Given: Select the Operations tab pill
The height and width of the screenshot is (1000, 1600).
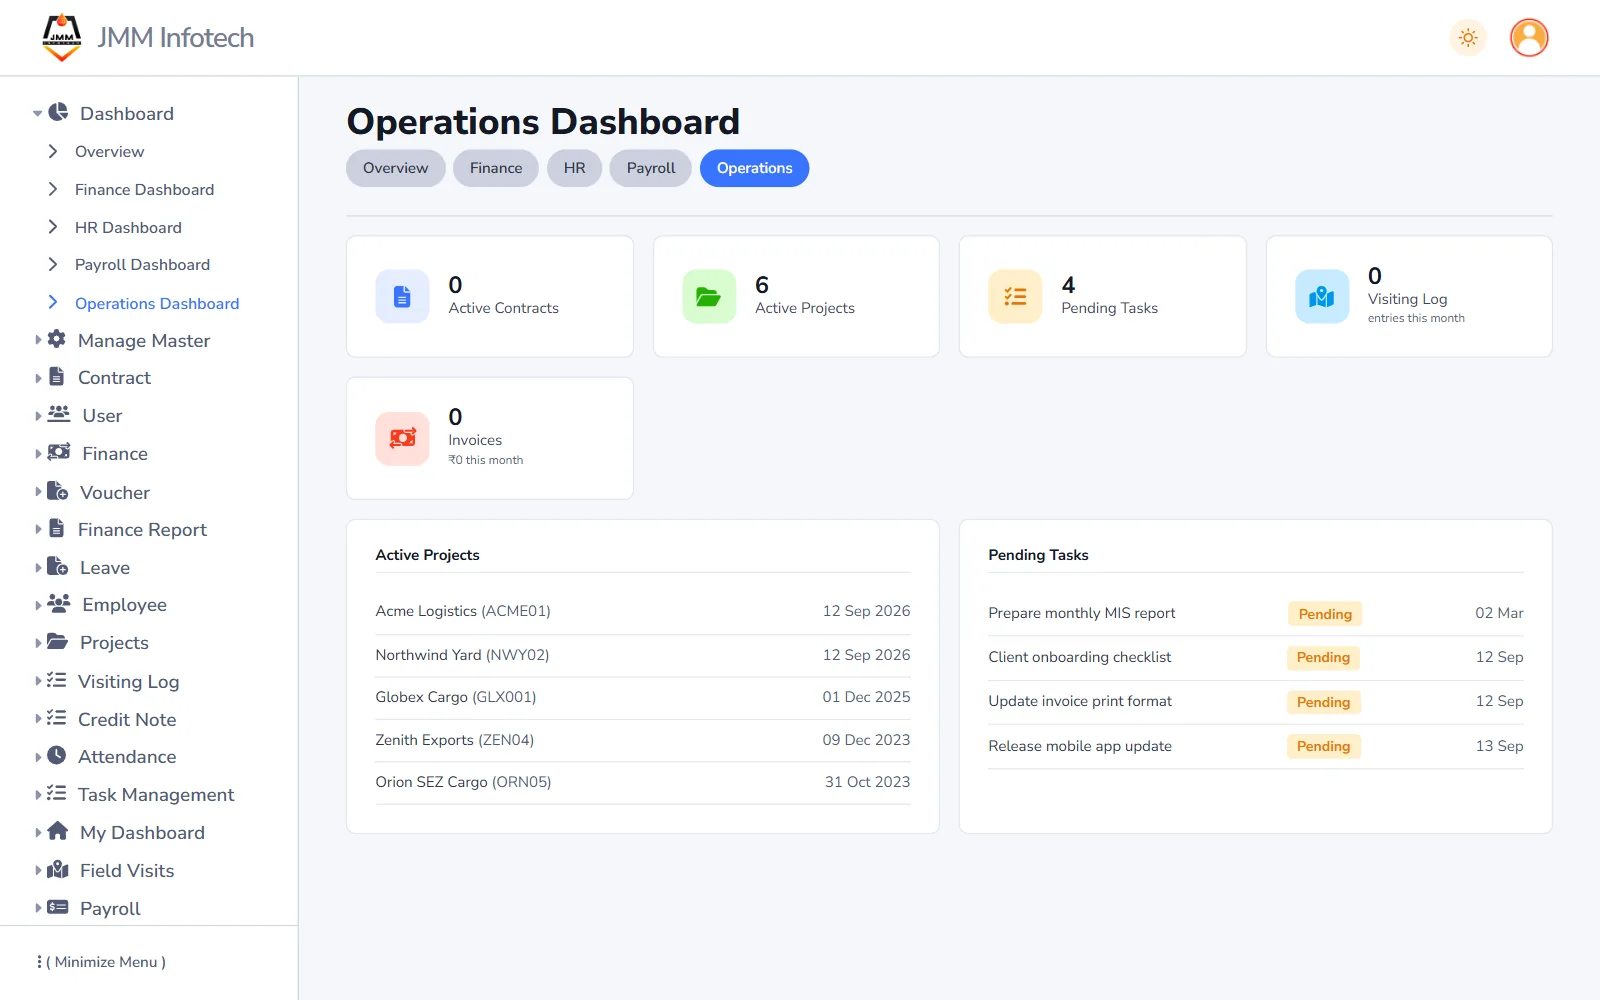Looking at the screenshot, I should click(x=755, y=168).
